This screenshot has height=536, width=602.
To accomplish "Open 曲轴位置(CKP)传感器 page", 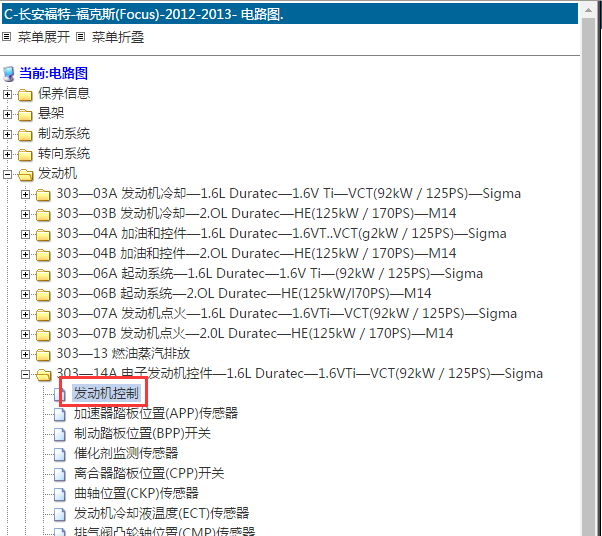I will click(136, 493).
